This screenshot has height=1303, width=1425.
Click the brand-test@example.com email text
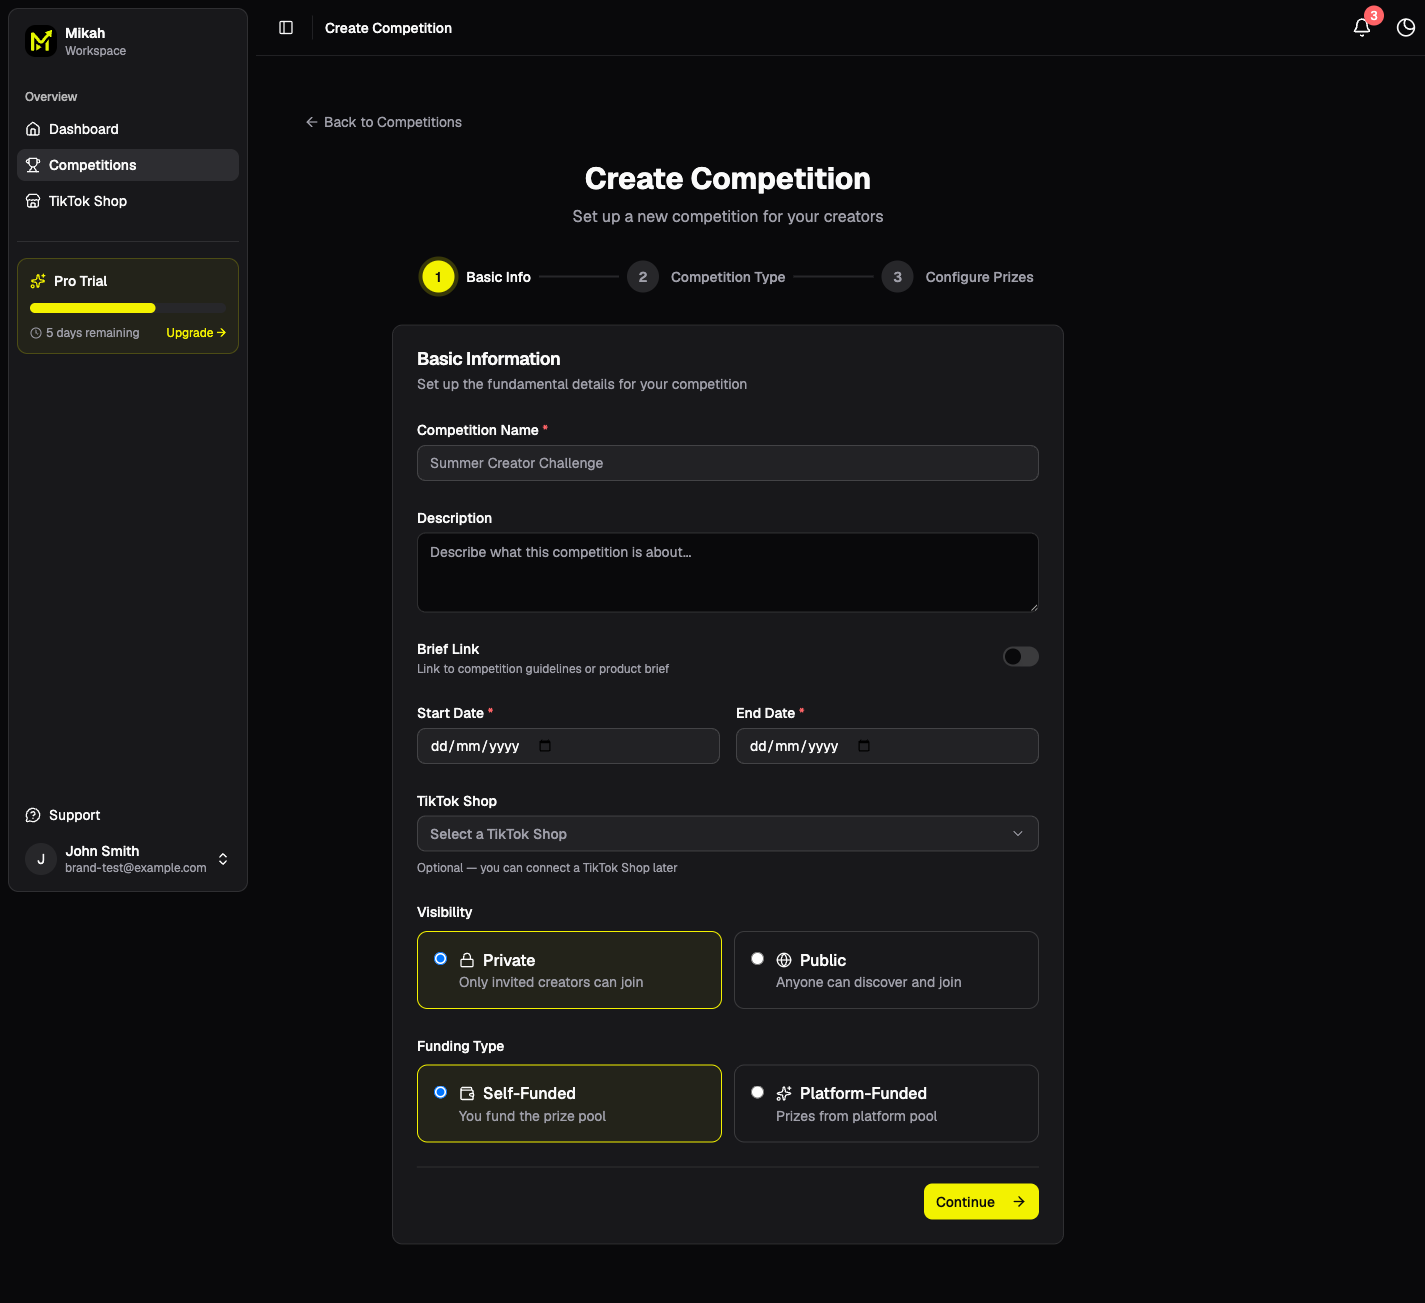click(136, 868)
